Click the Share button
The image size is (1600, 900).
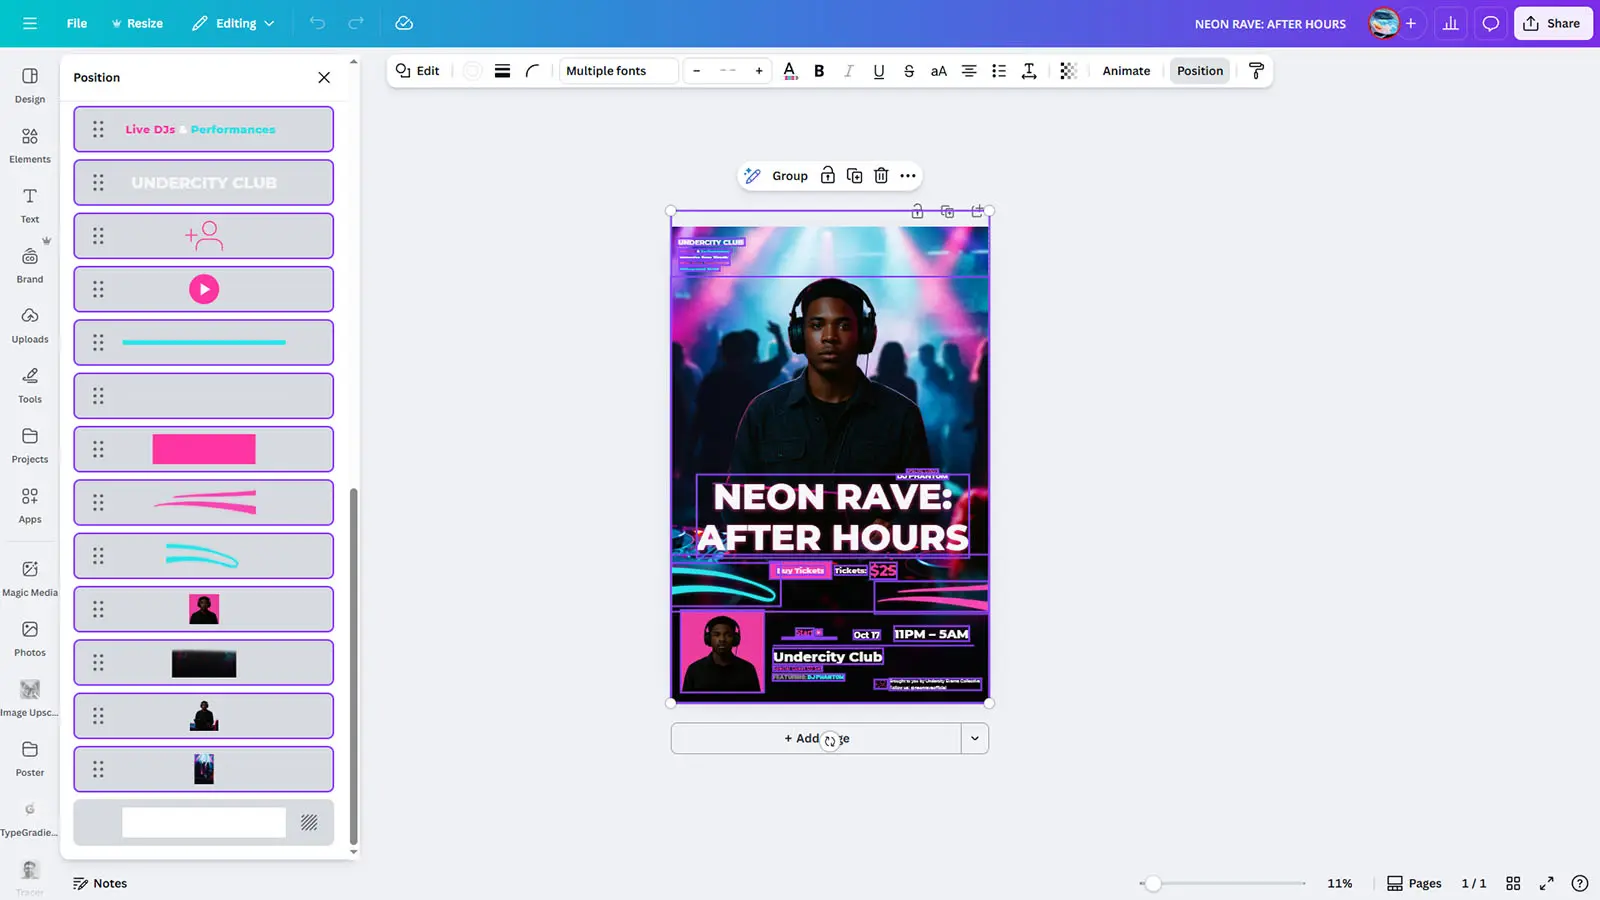1552,23
